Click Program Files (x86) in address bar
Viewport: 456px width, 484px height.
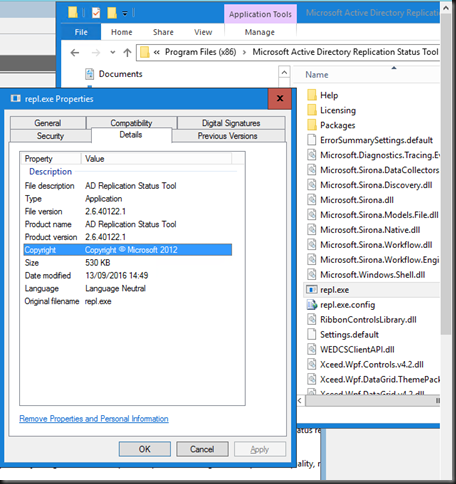201,52
